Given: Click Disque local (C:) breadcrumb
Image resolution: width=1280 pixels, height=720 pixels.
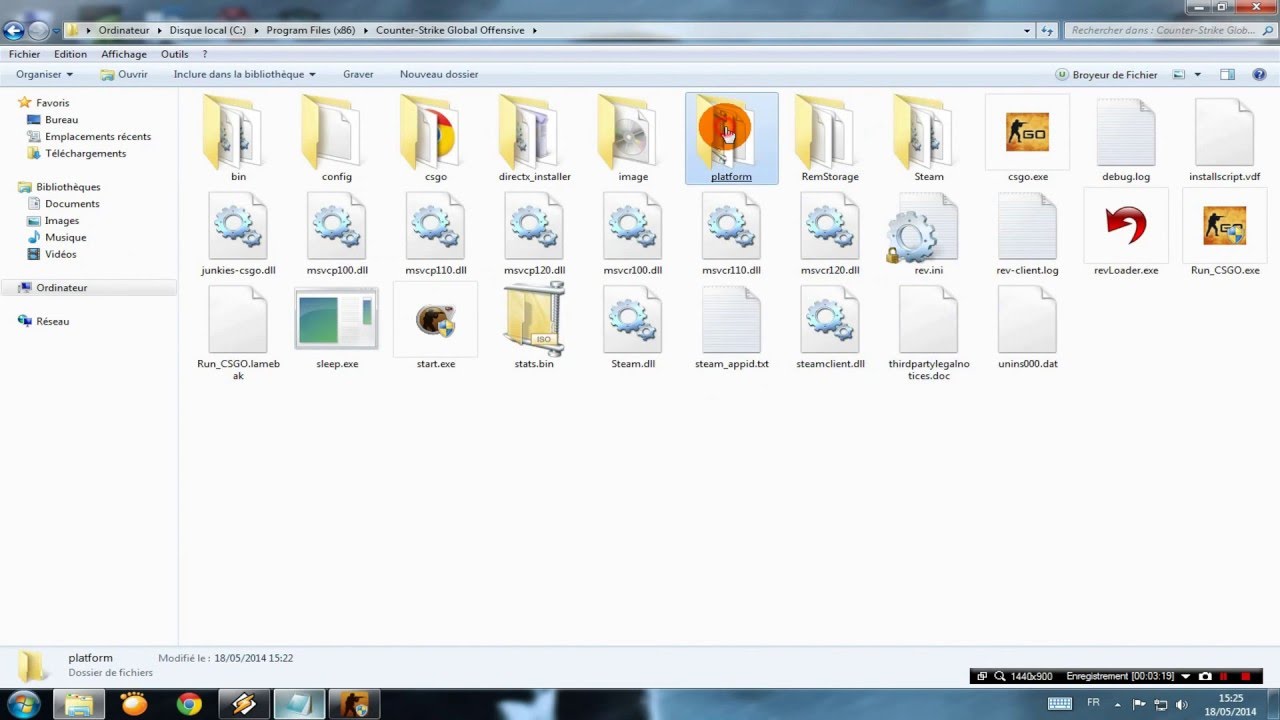Looking at the screenshot, I should click(207, 30).
